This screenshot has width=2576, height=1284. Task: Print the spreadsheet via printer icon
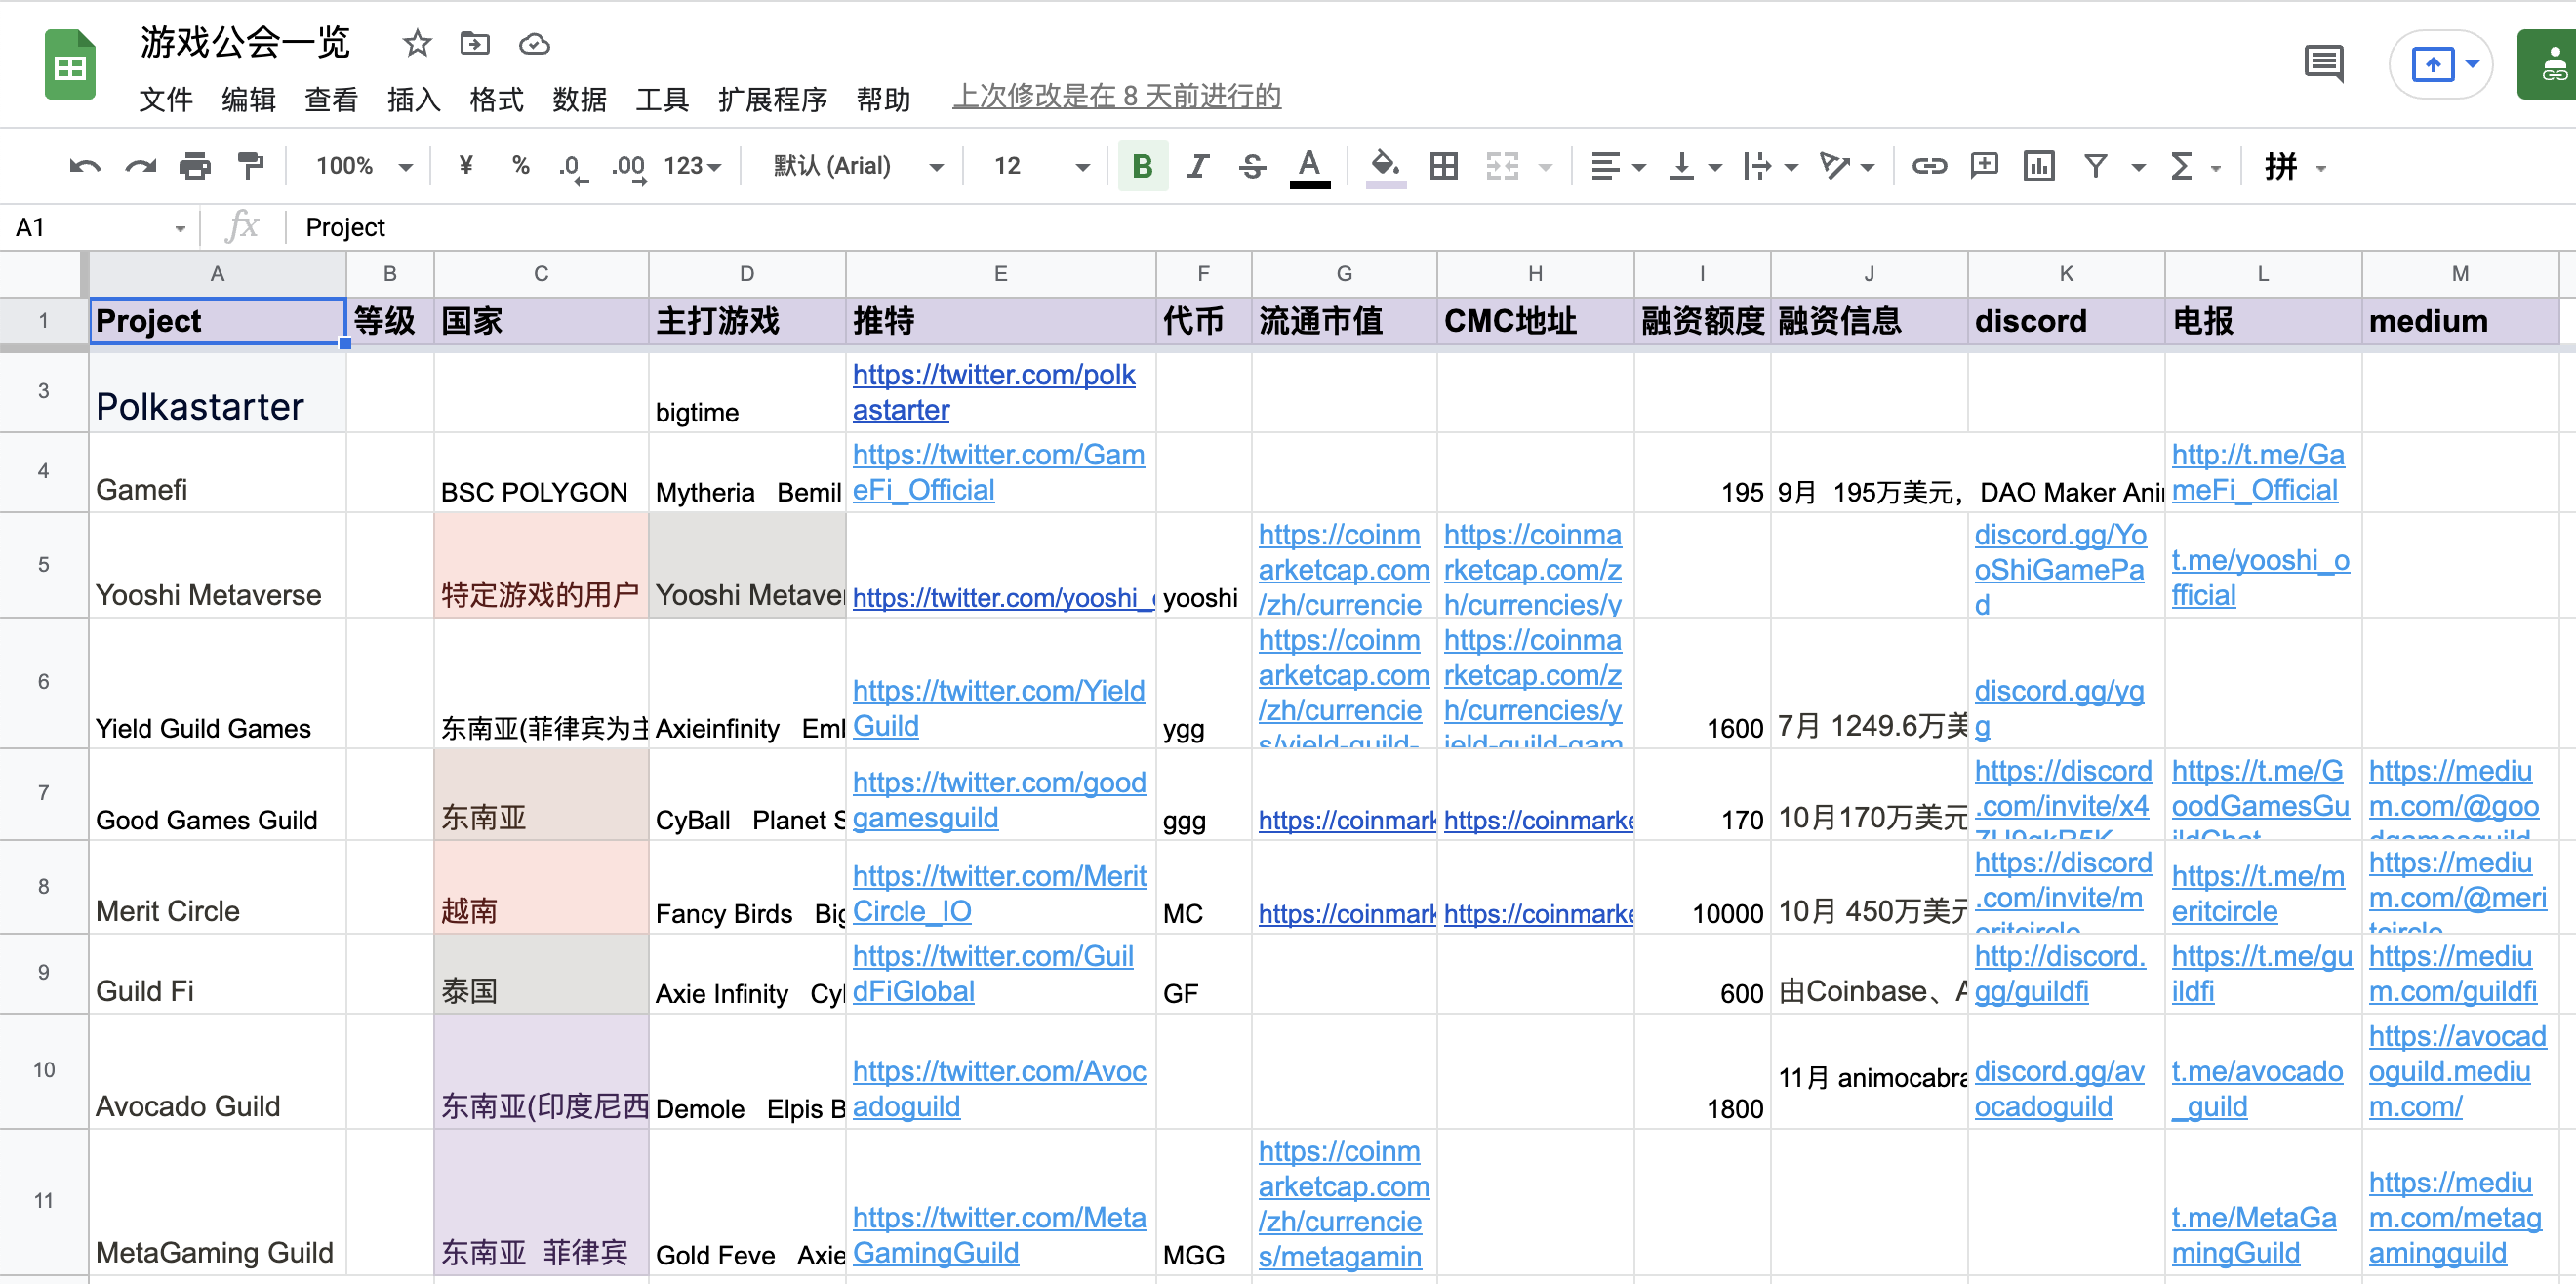195,166
